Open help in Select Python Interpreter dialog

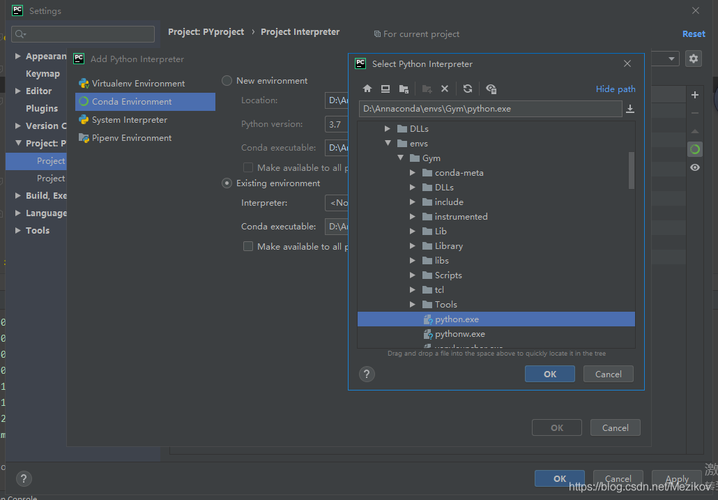(366, 374)
